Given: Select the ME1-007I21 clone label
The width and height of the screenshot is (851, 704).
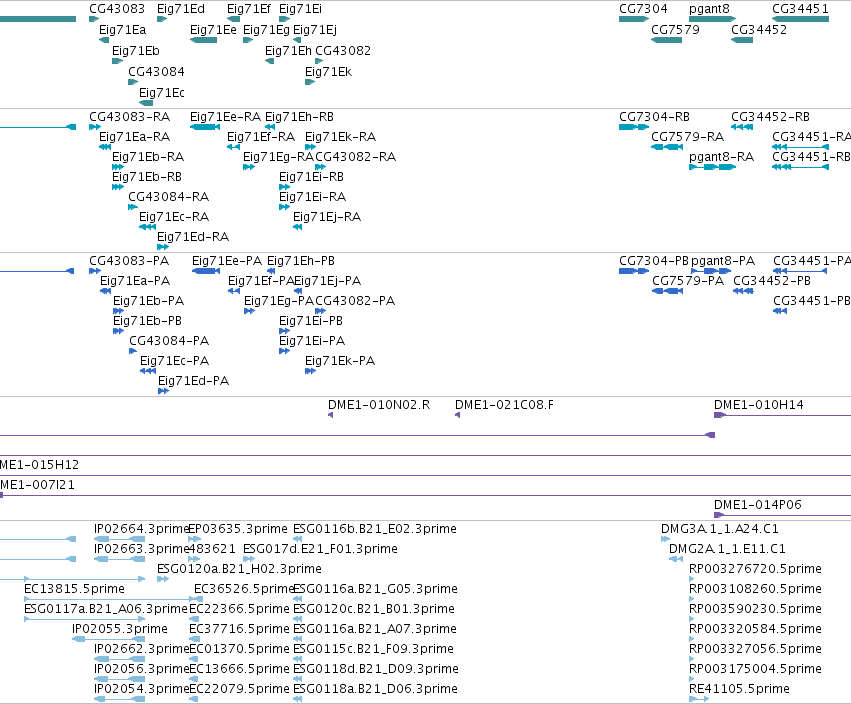Looking at the screenshot, I should pos(37,485).
